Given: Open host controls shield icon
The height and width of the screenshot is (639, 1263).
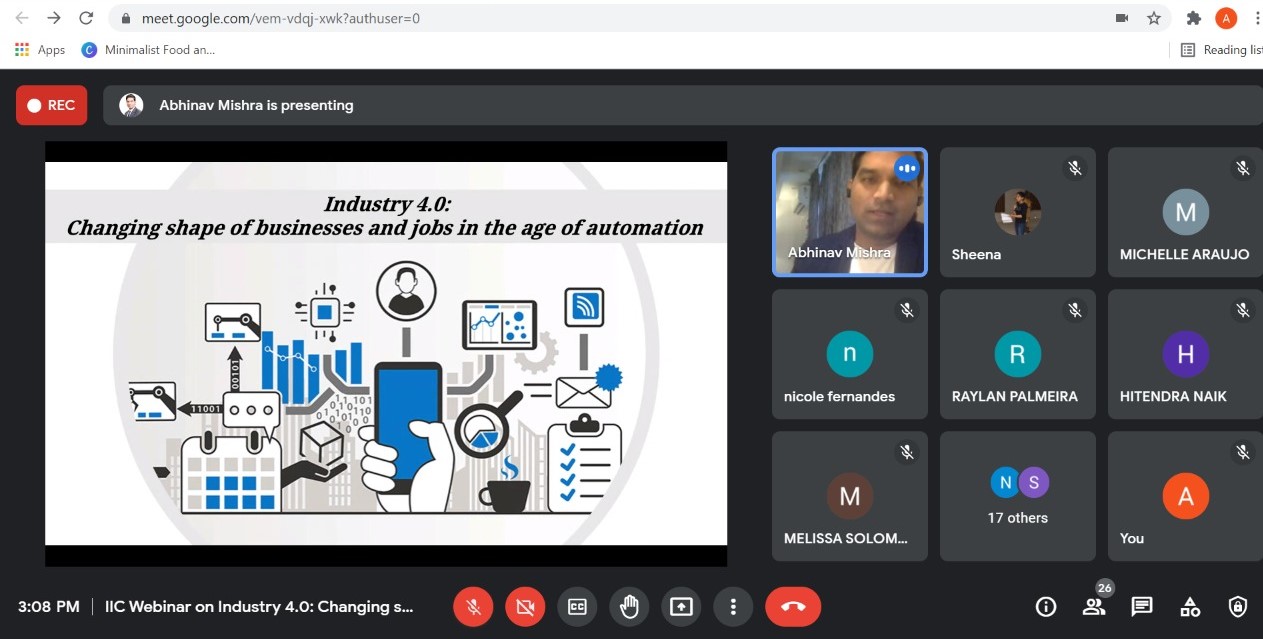Looking at the screenshot, I should (1238, 606).
